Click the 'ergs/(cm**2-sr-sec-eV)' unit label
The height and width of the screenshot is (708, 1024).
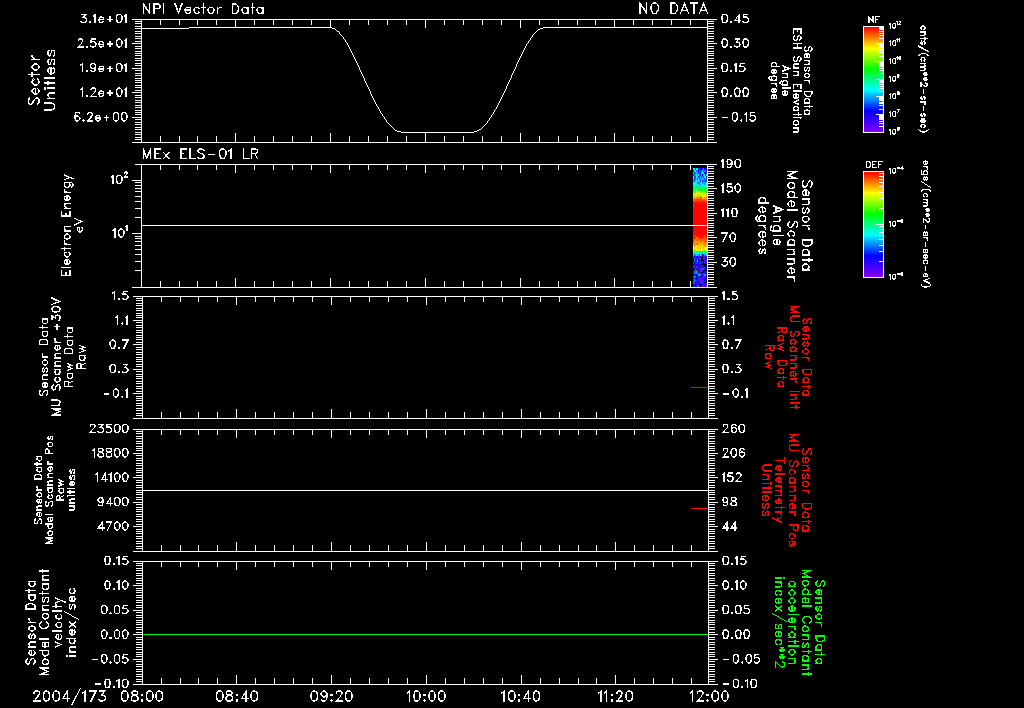(925, 224)
